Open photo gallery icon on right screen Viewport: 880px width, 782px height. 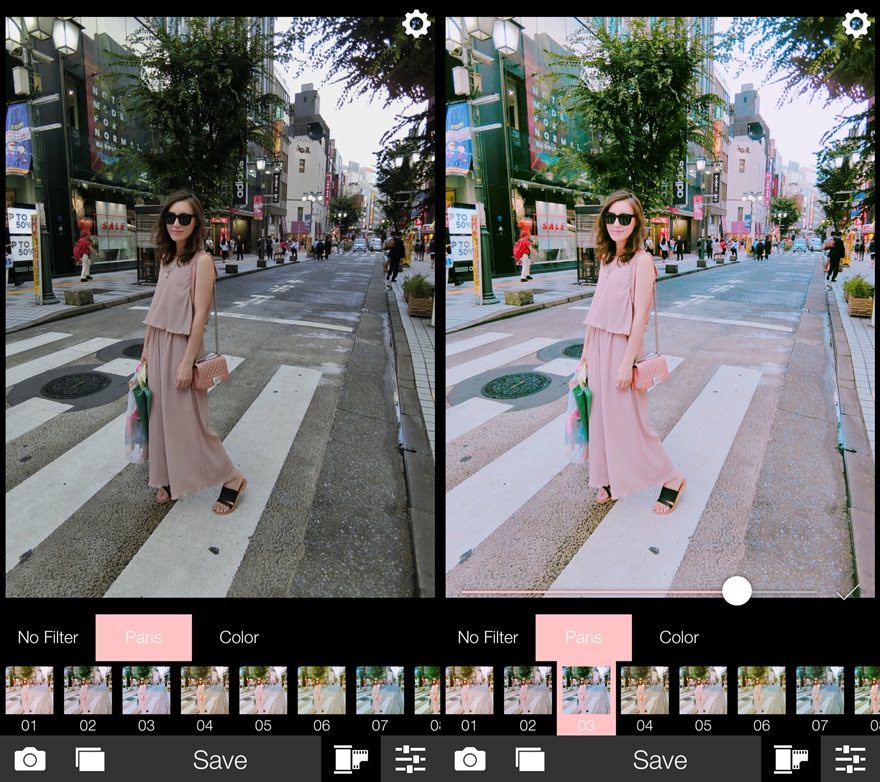click(530, 760)
